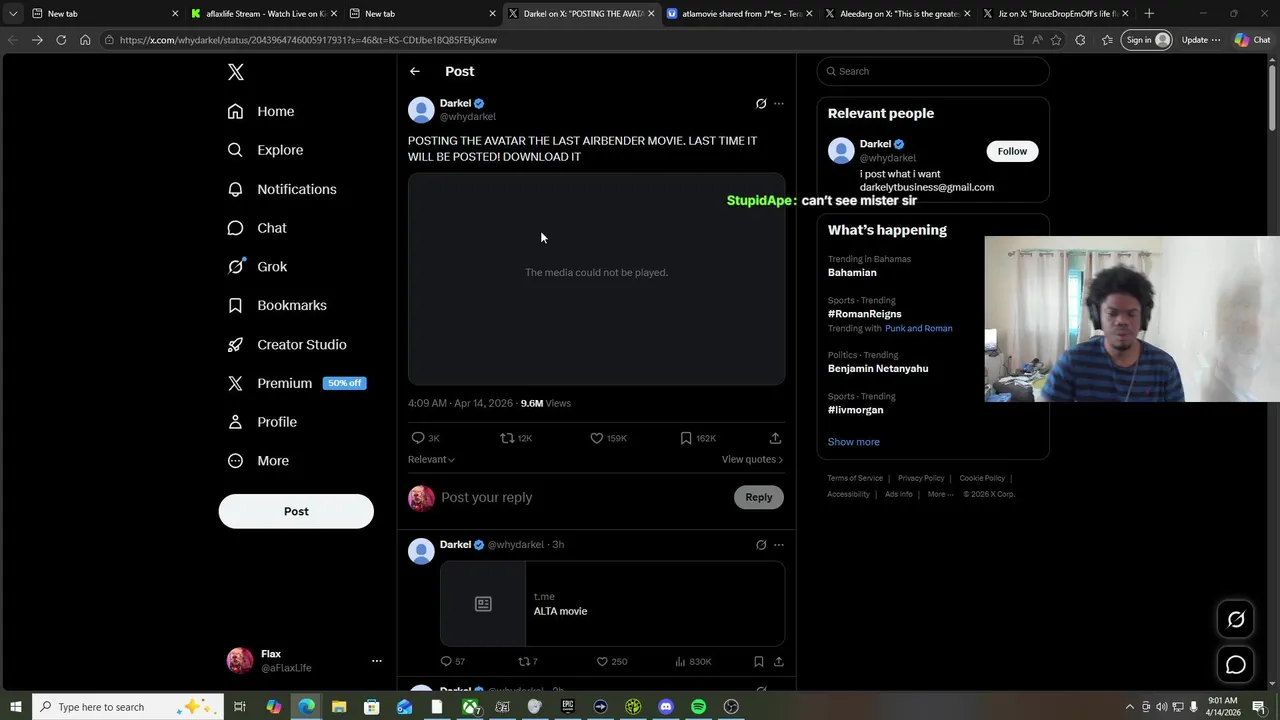Image resolution: width=1280 pixels, height=720 pixels.
Task: Open Notifications in sidebar
Action: (x=282, y=189)
